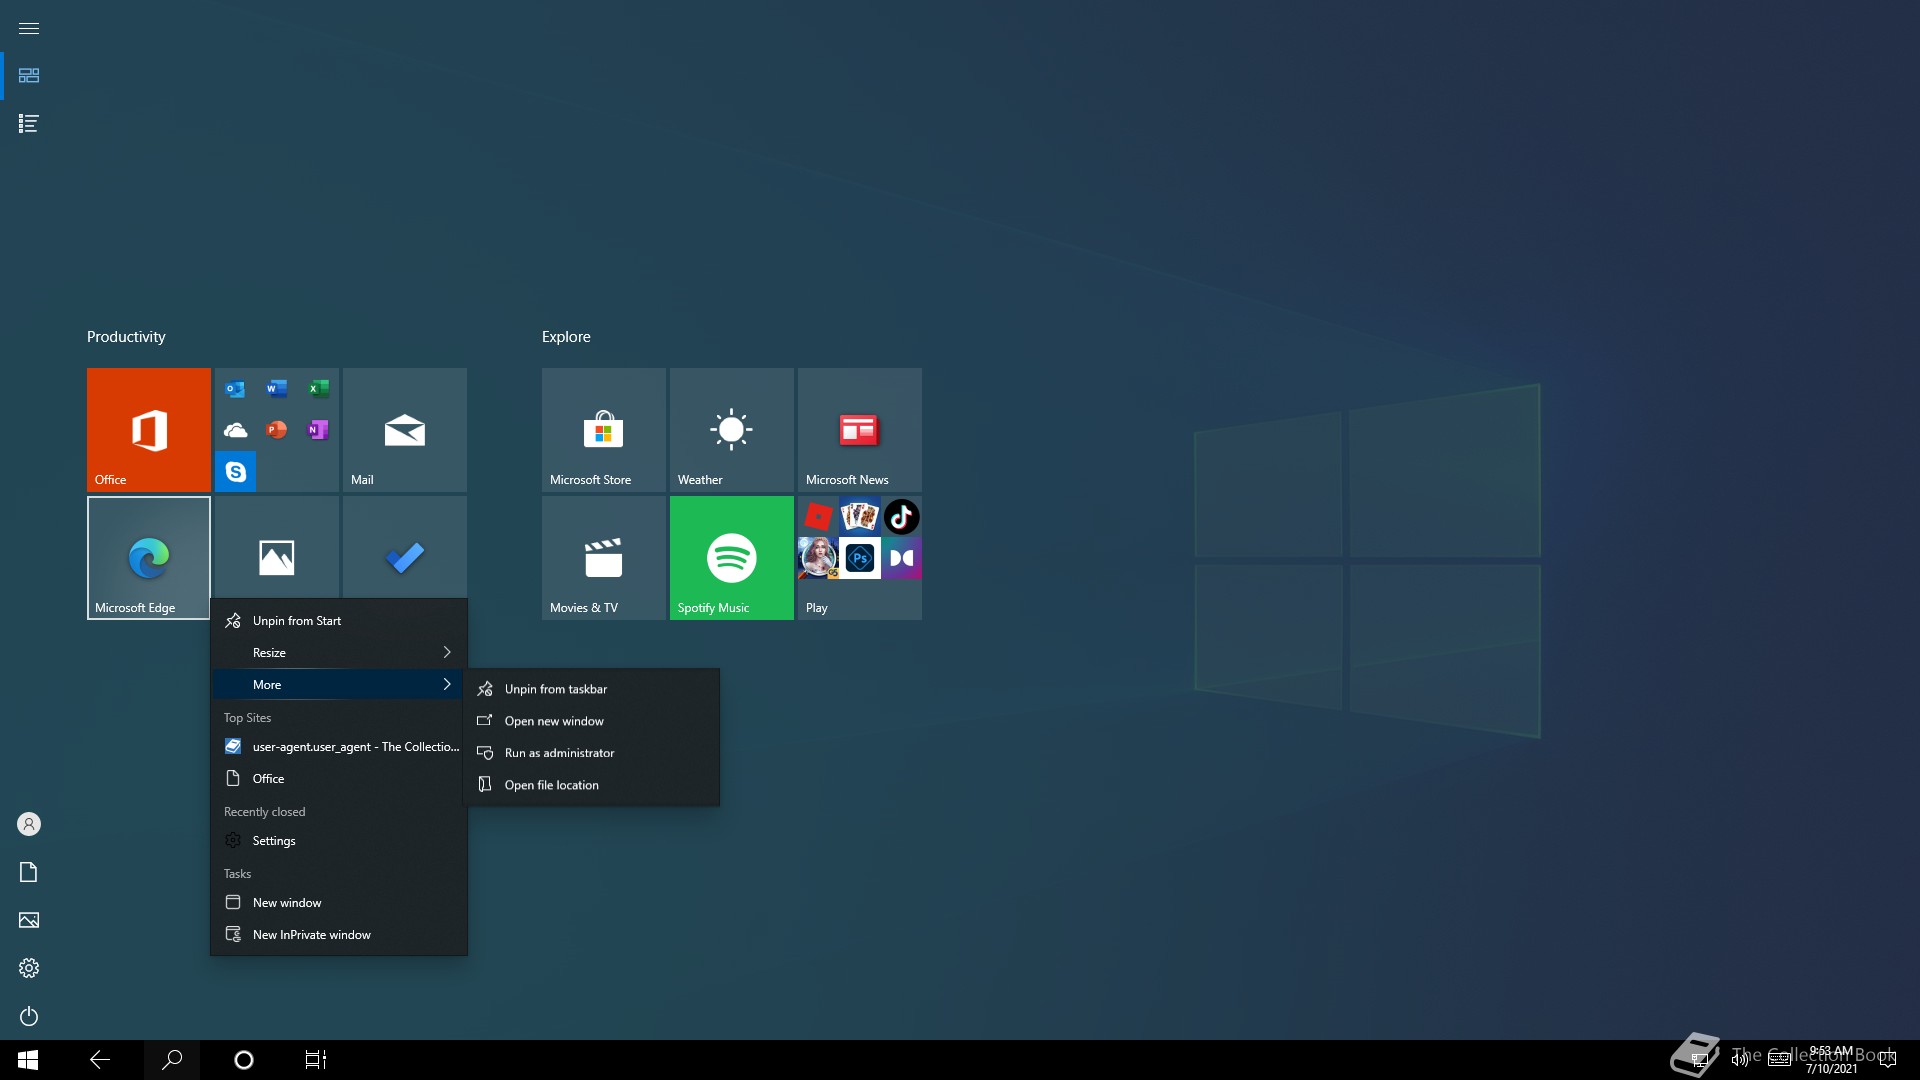Open the Photos tile

coord(277,548)
